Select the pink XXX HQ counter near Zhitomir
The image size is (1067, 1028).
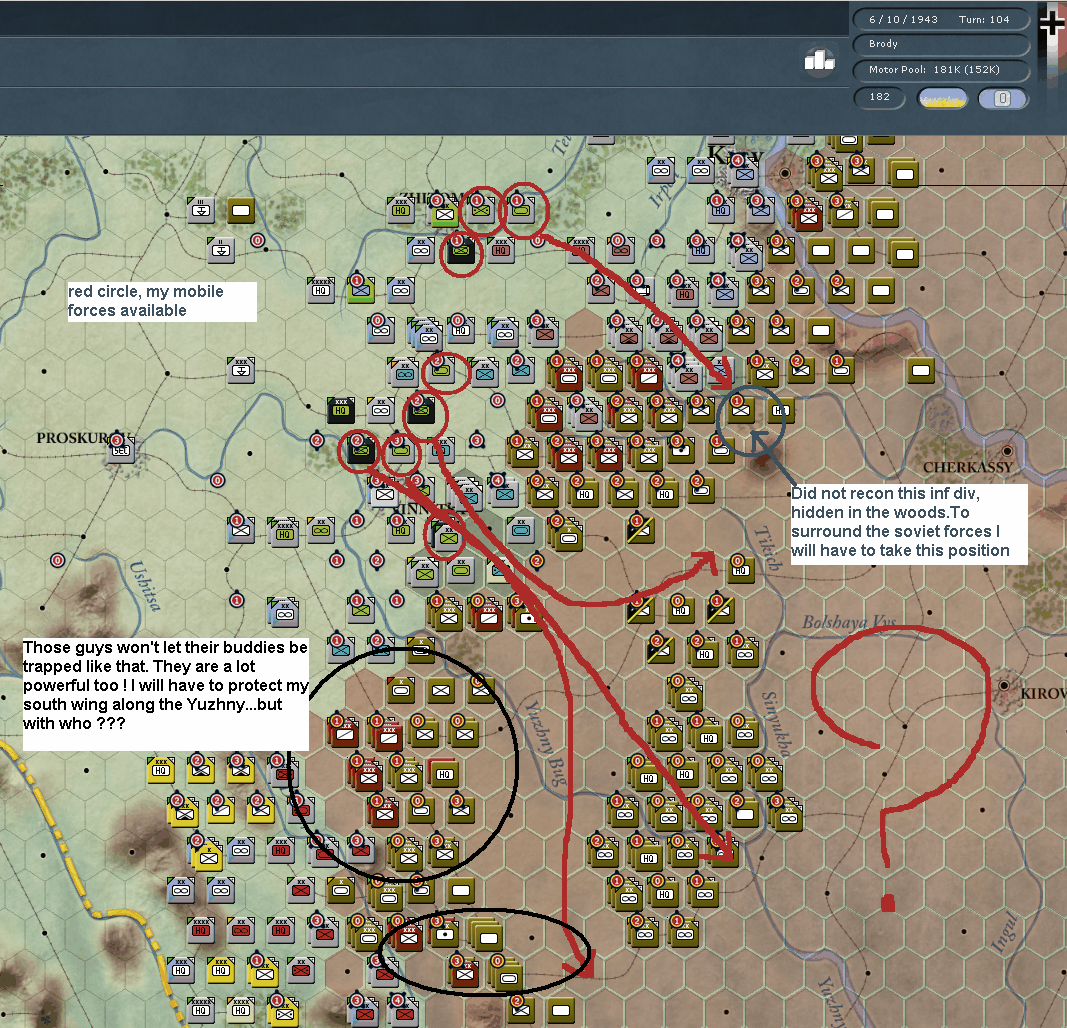click(x=500, y=249)
